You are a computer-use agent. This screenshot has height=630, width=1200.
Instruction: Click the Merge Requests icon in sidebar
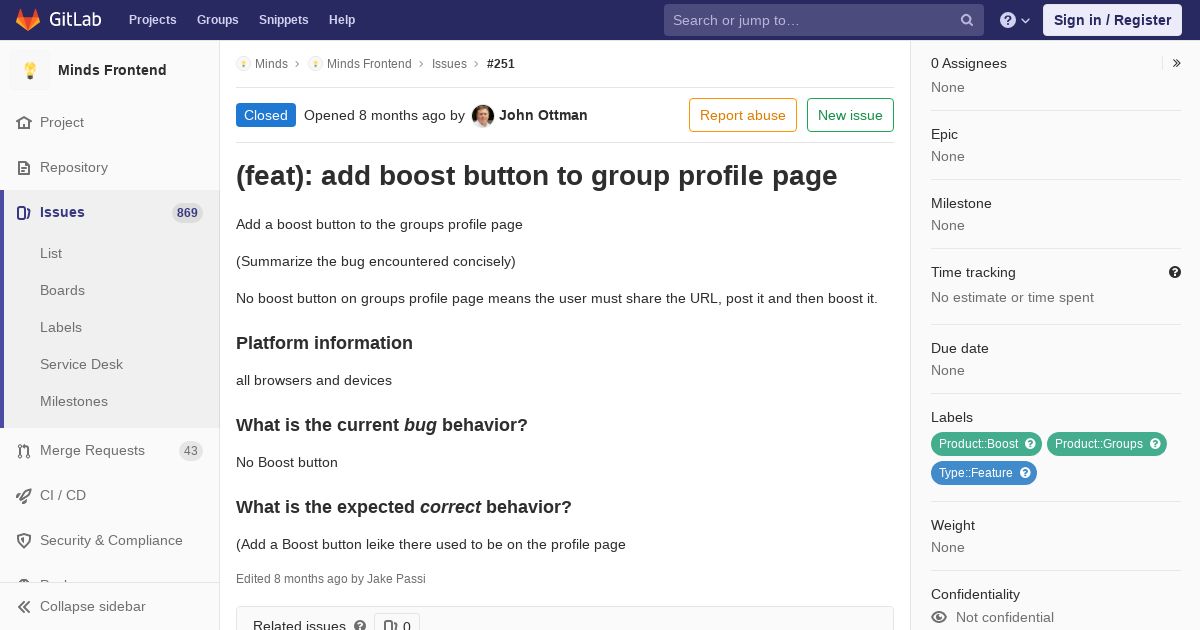pos(24,451)
